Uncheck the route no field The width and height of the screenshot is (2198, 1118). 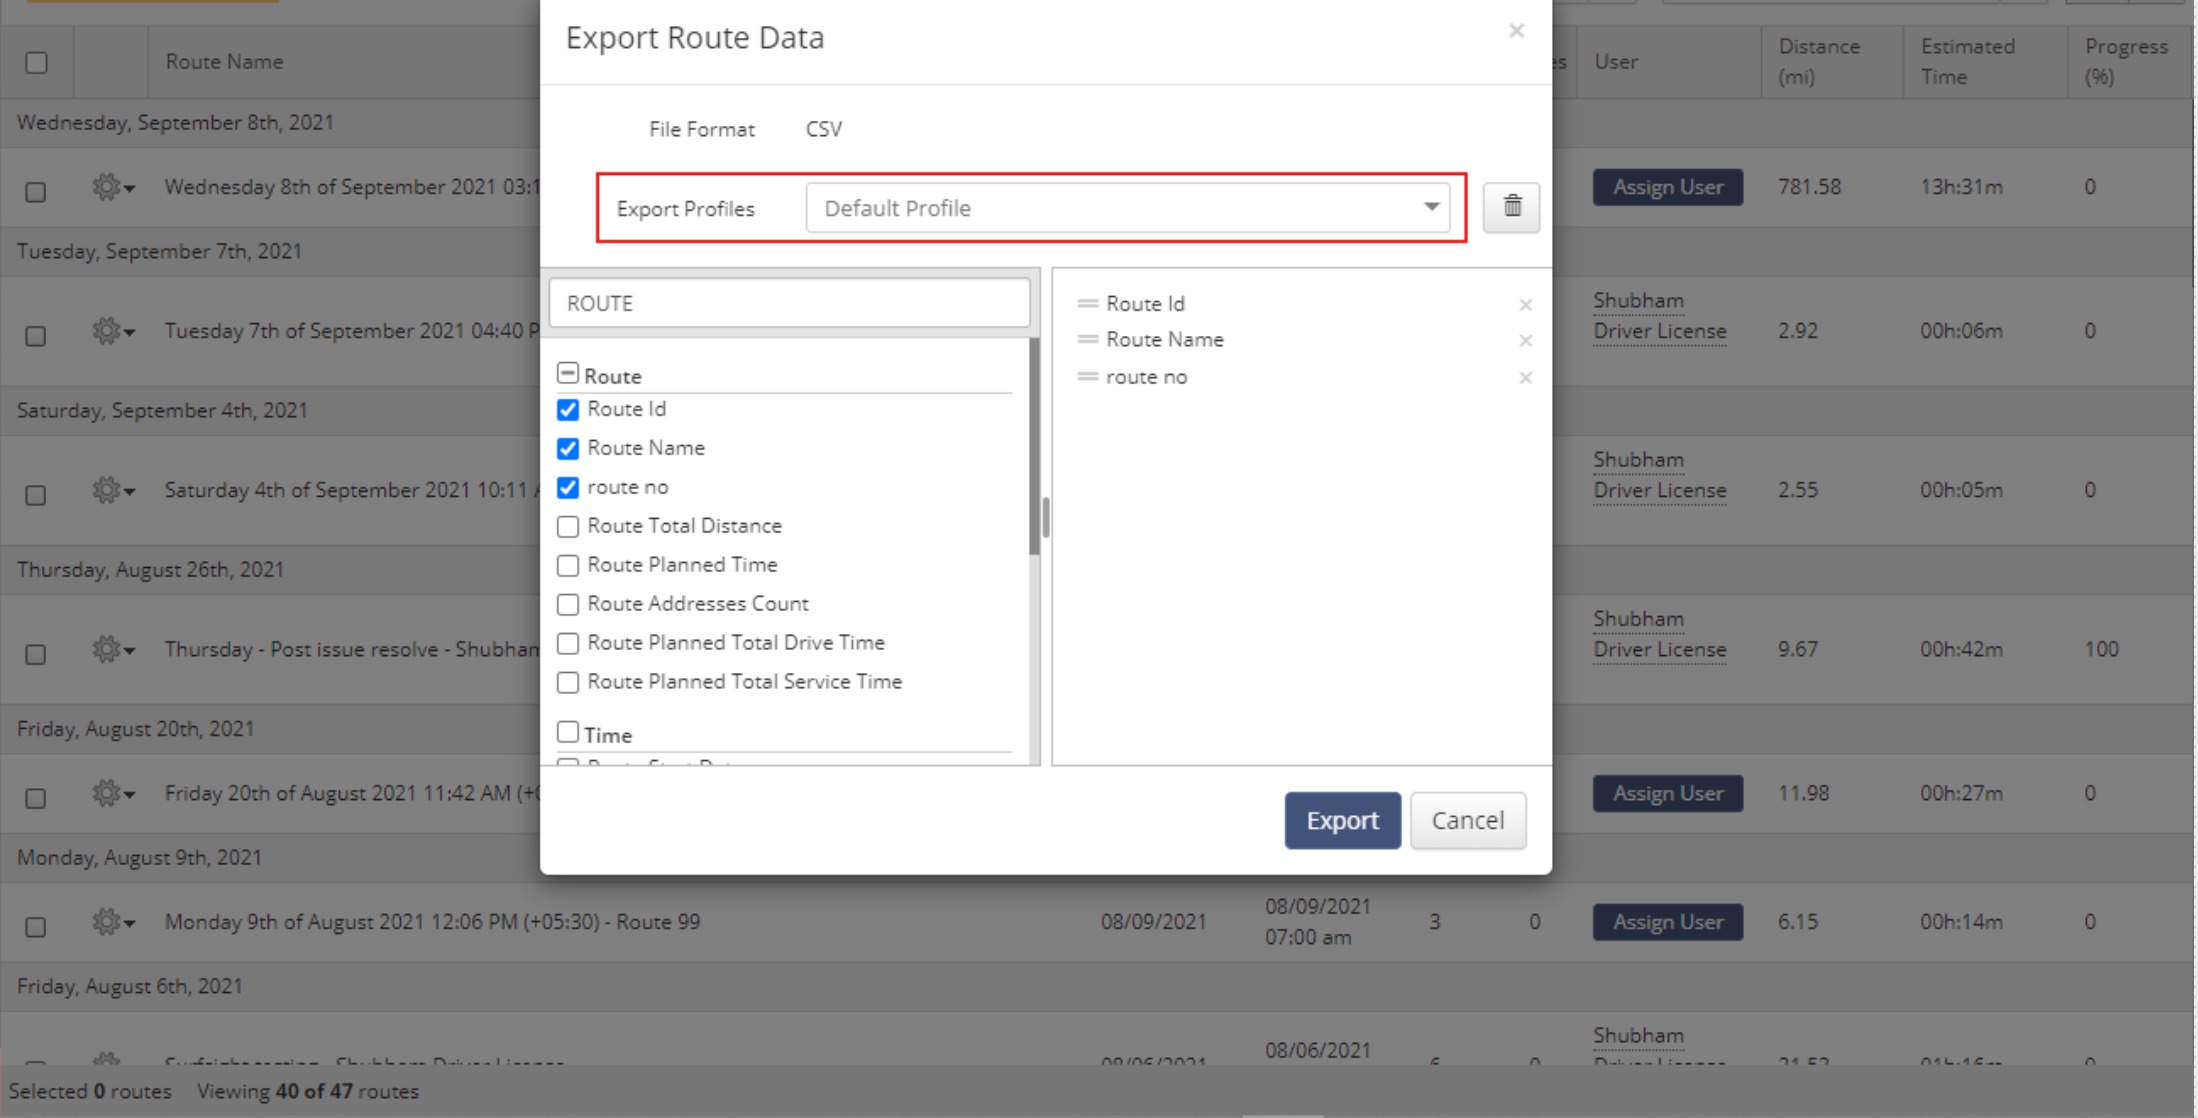(x=568, y=488)
